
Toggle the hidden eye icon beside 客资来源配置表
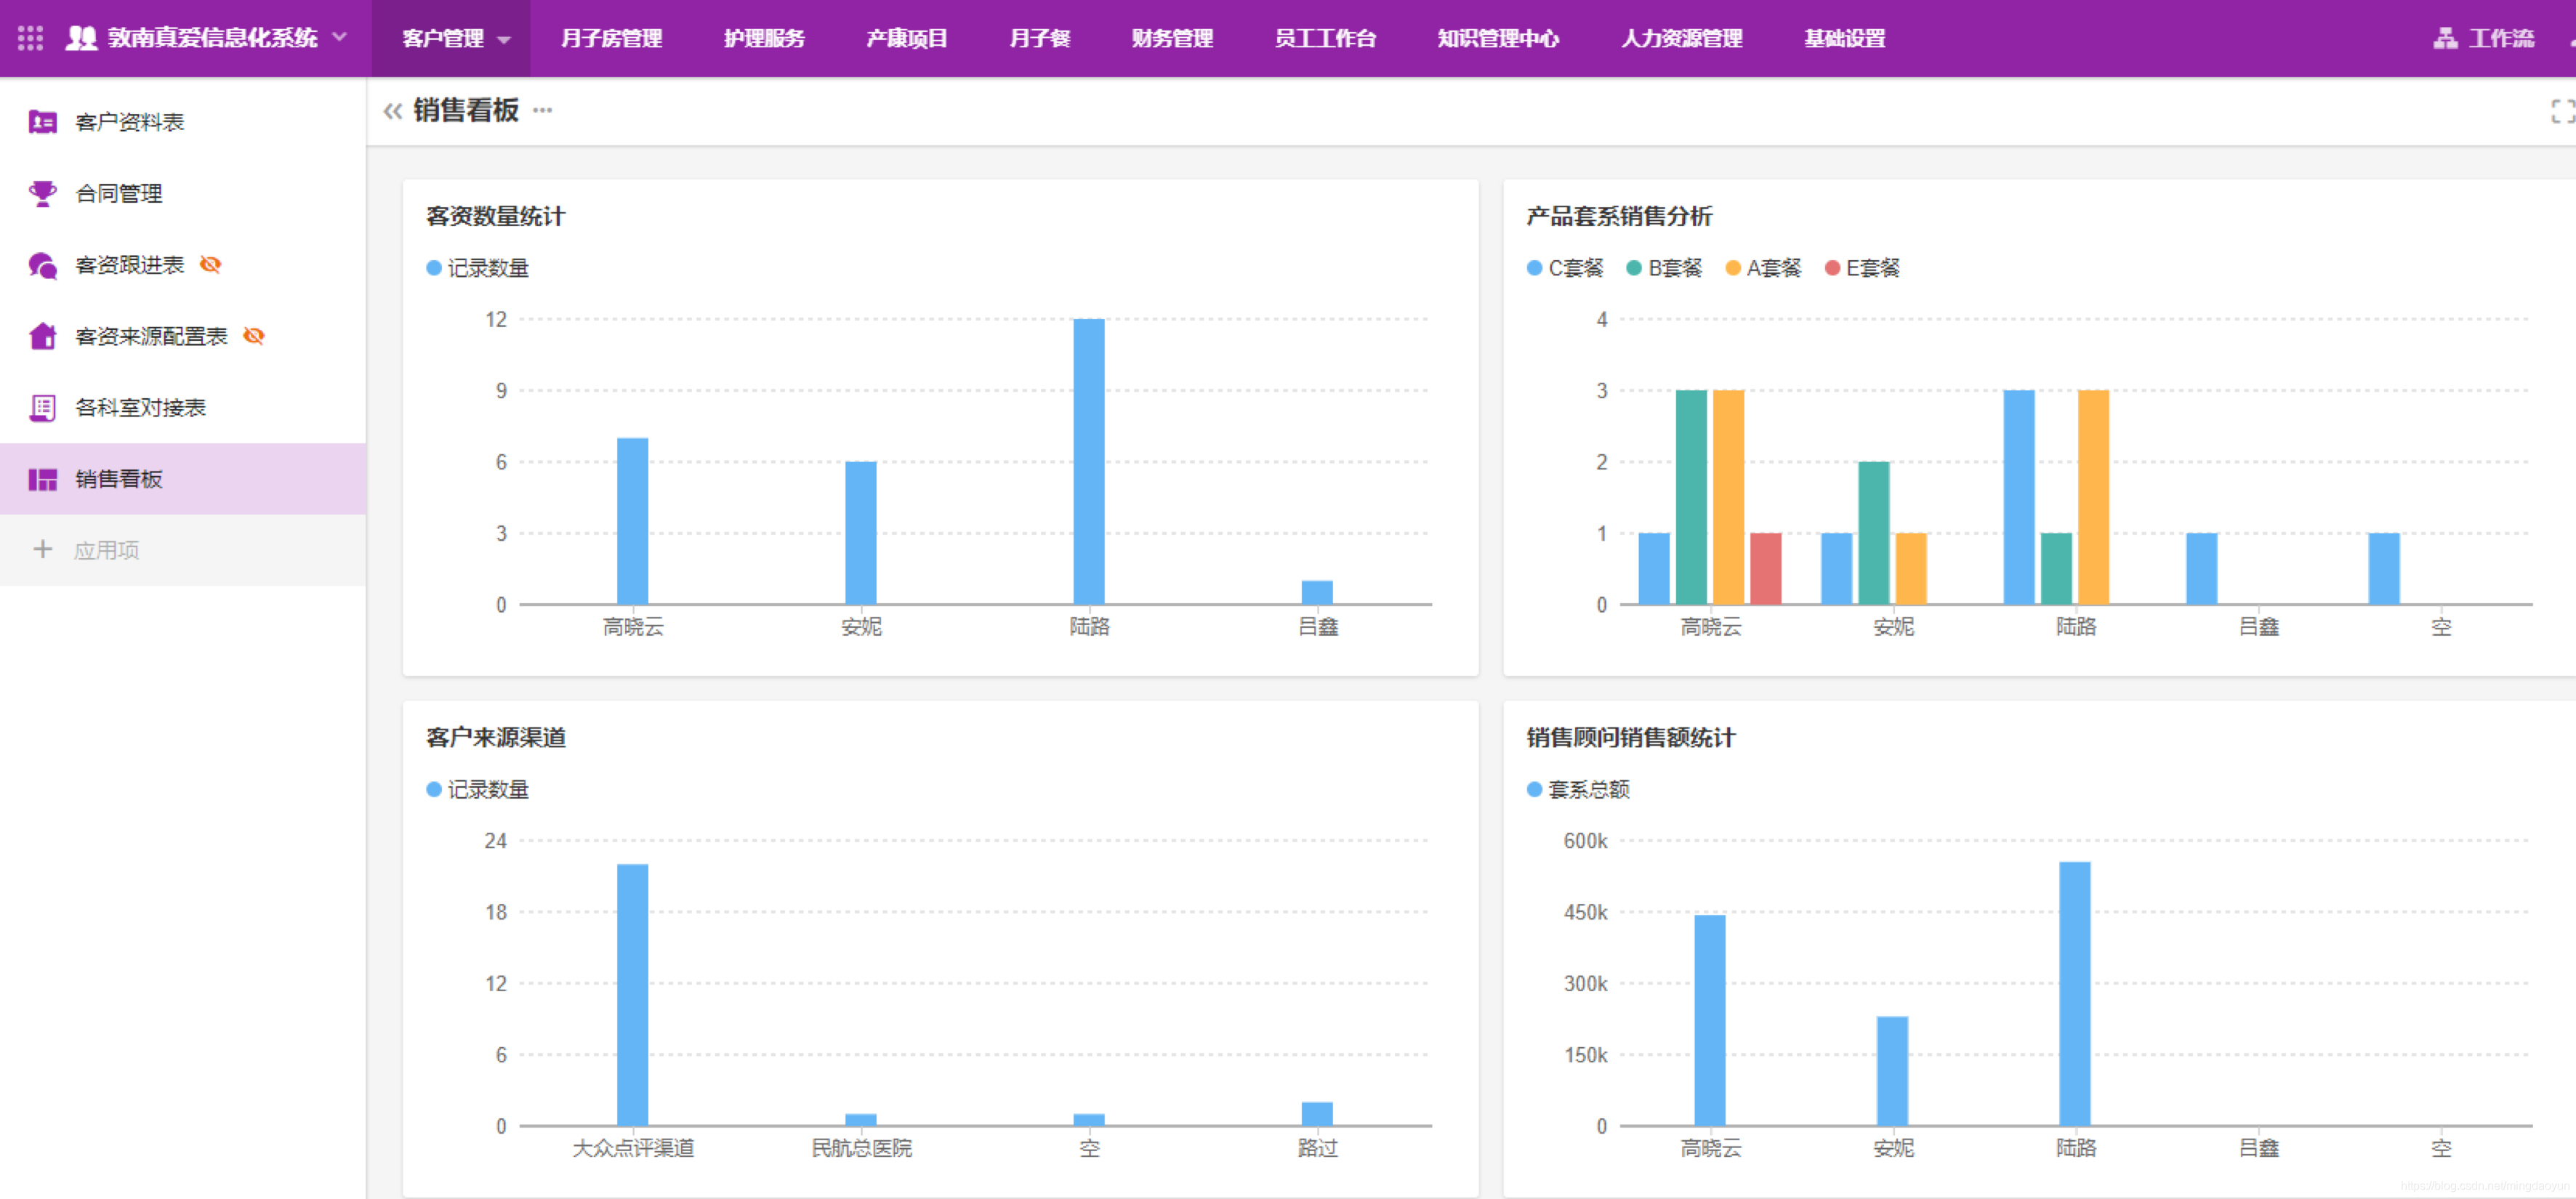pyautogui.click(x=254, y=336)
